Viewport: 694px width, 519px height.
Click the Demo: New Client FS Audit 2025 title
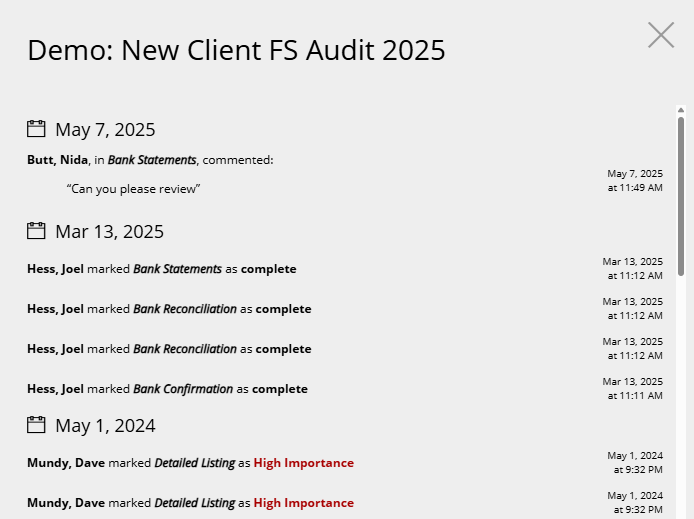click(x=236, y=50)
